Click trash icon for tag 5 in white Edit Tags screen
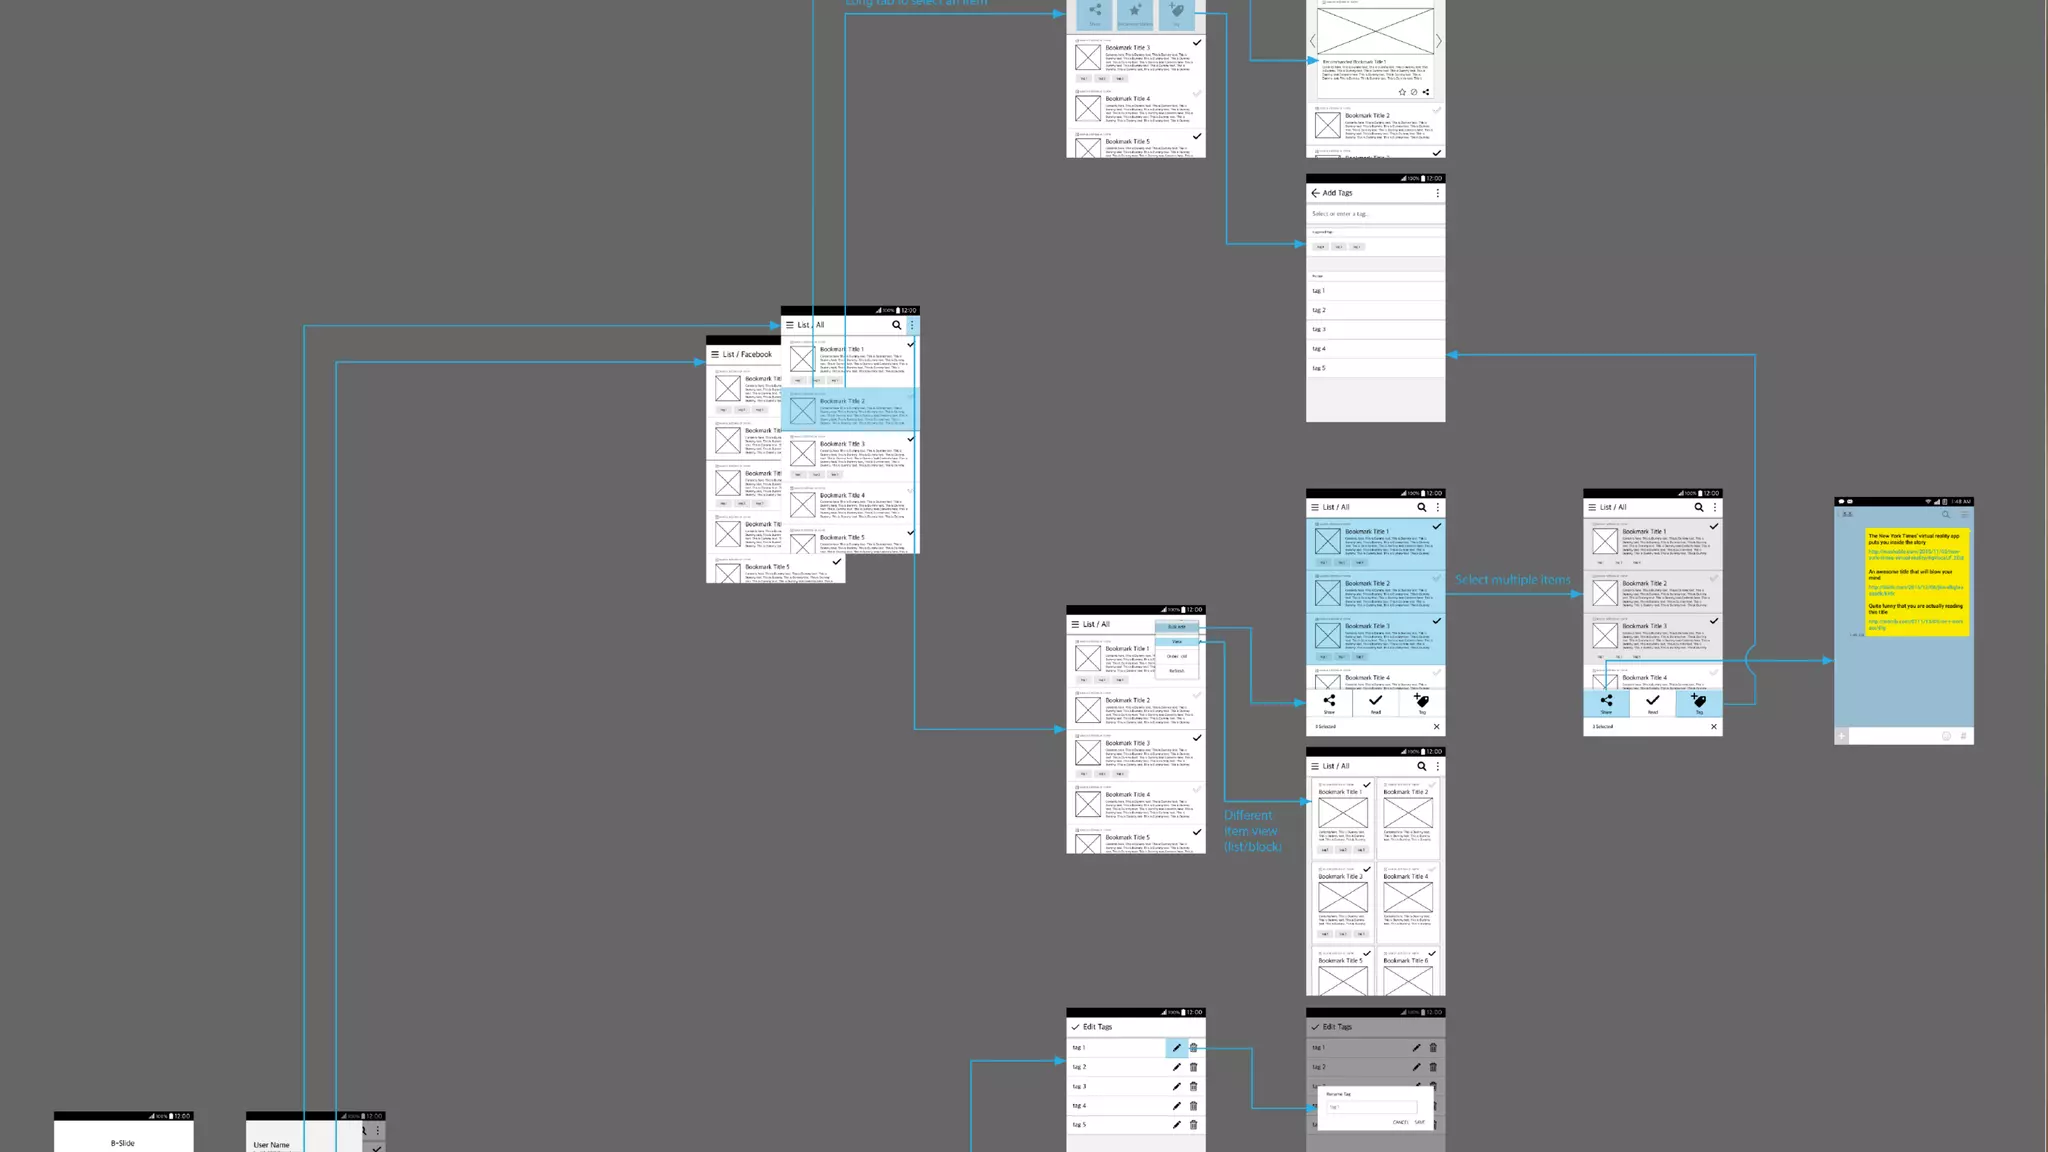 [x=1193, y=1125]
